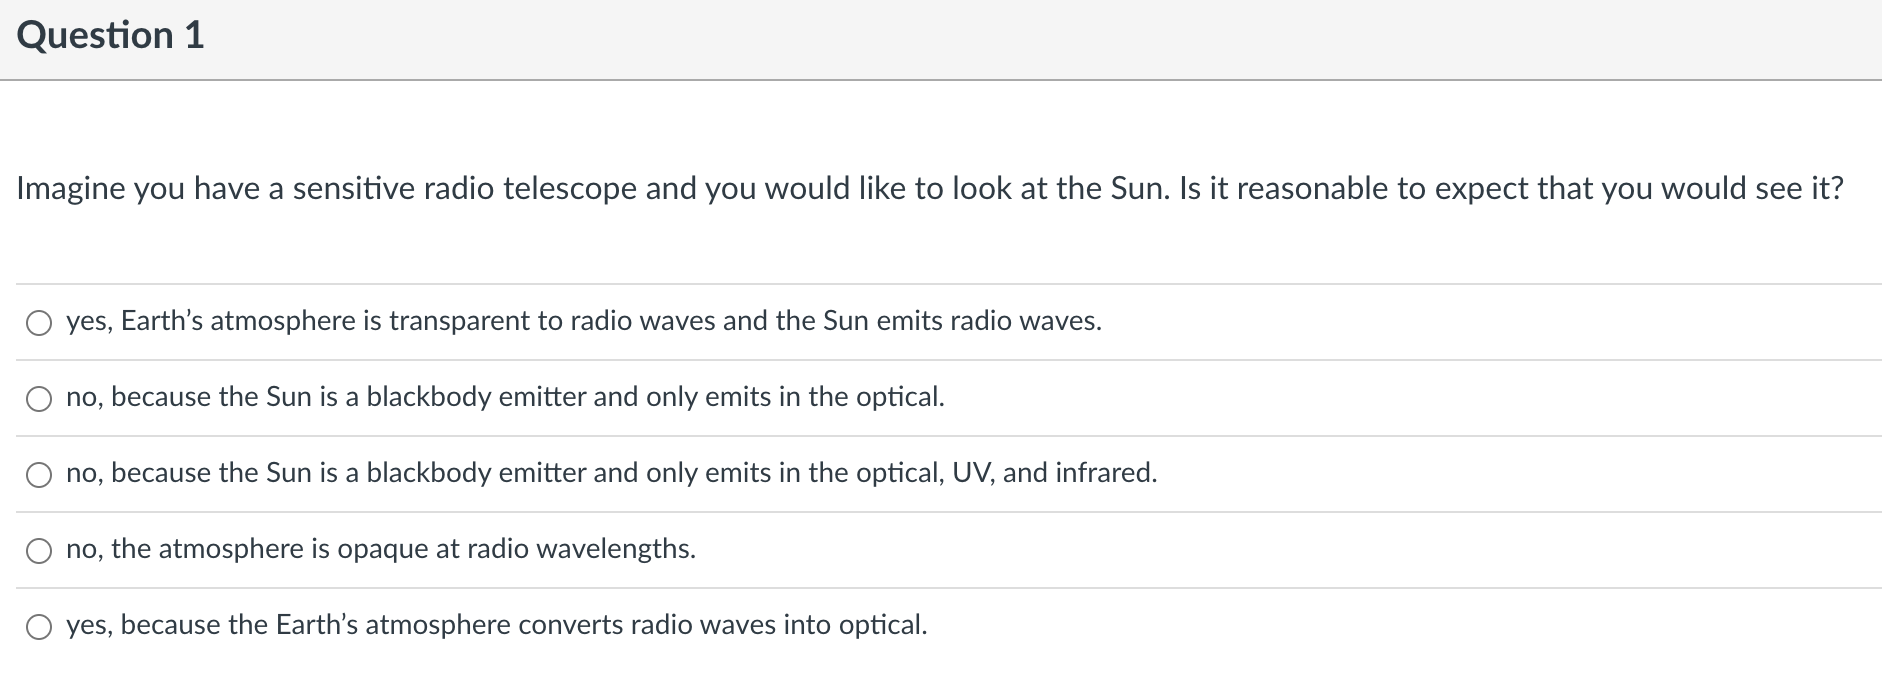This screenshot has width=1882, height=682.
Task: Click answer label ending 'only emits in the optical.'
Action: (505, 397)
